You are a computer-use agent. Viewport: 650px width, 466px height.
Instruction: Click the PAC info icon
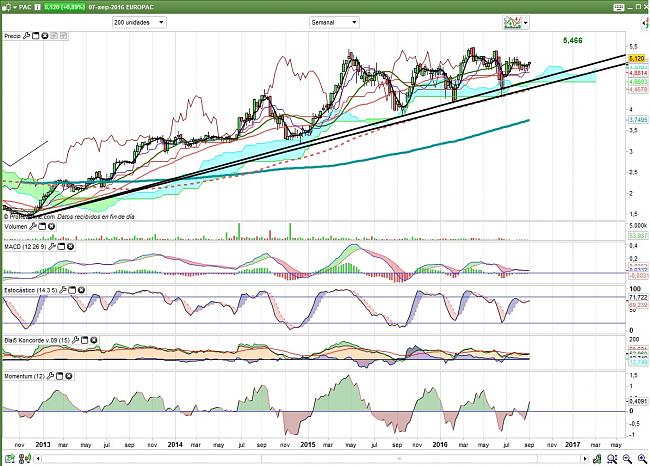tap(37, 7)
